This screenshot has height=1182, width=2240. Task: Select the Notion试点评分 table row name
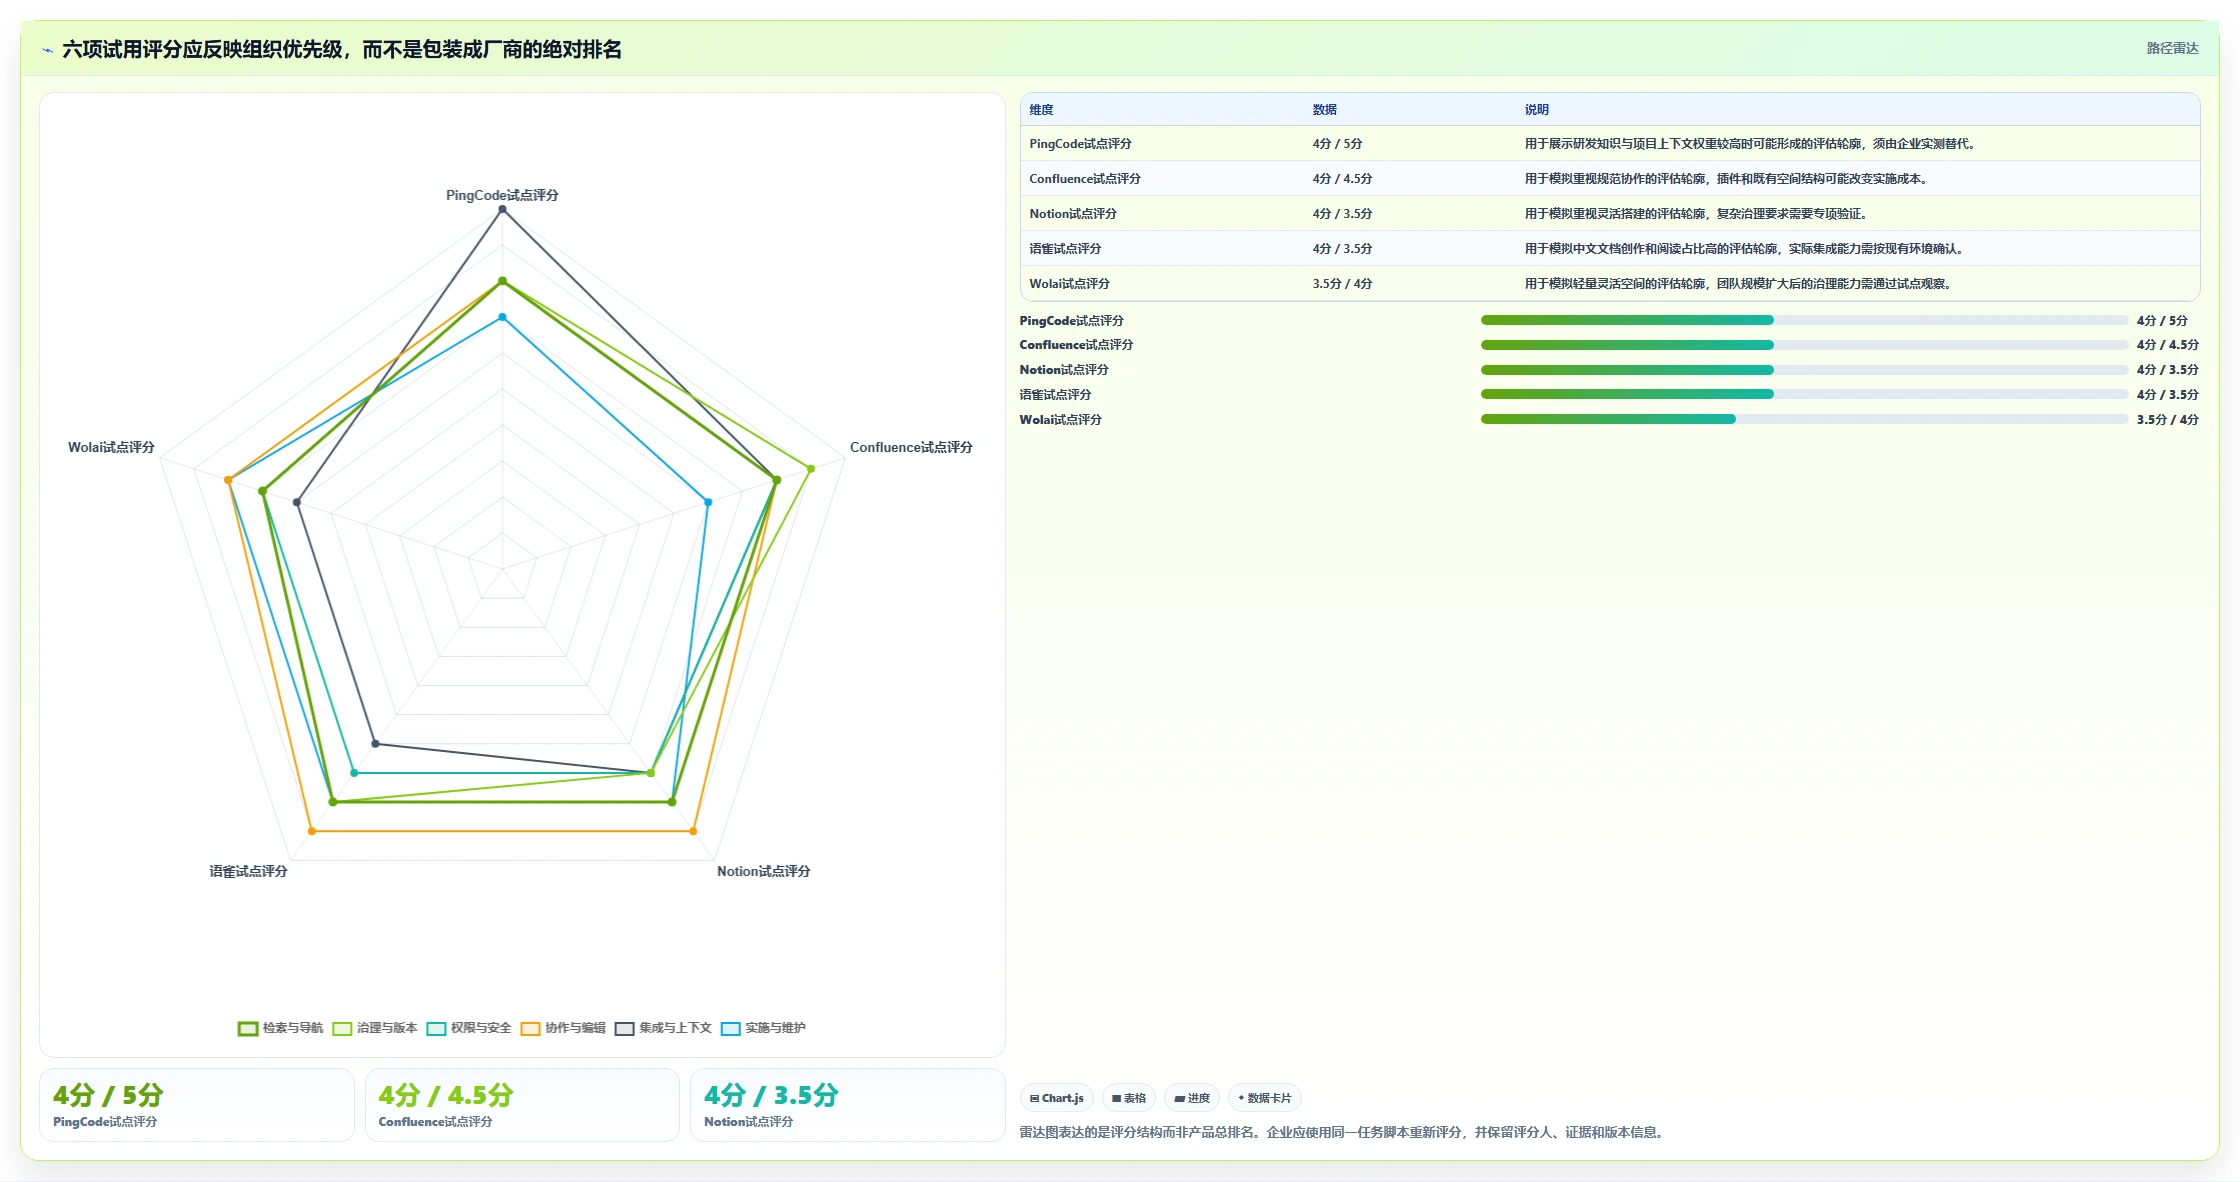(x=1073, y=214)
